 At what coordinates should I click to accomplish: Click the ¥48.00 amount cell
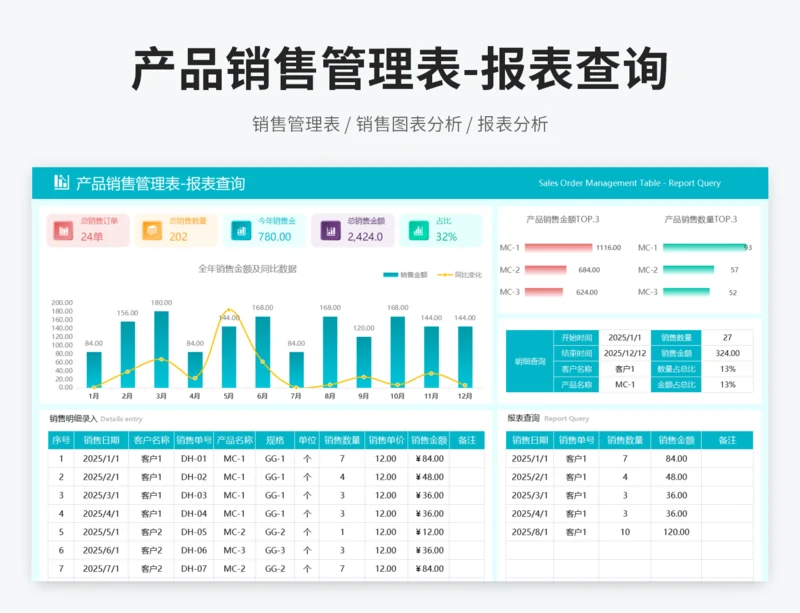point(429,477)
